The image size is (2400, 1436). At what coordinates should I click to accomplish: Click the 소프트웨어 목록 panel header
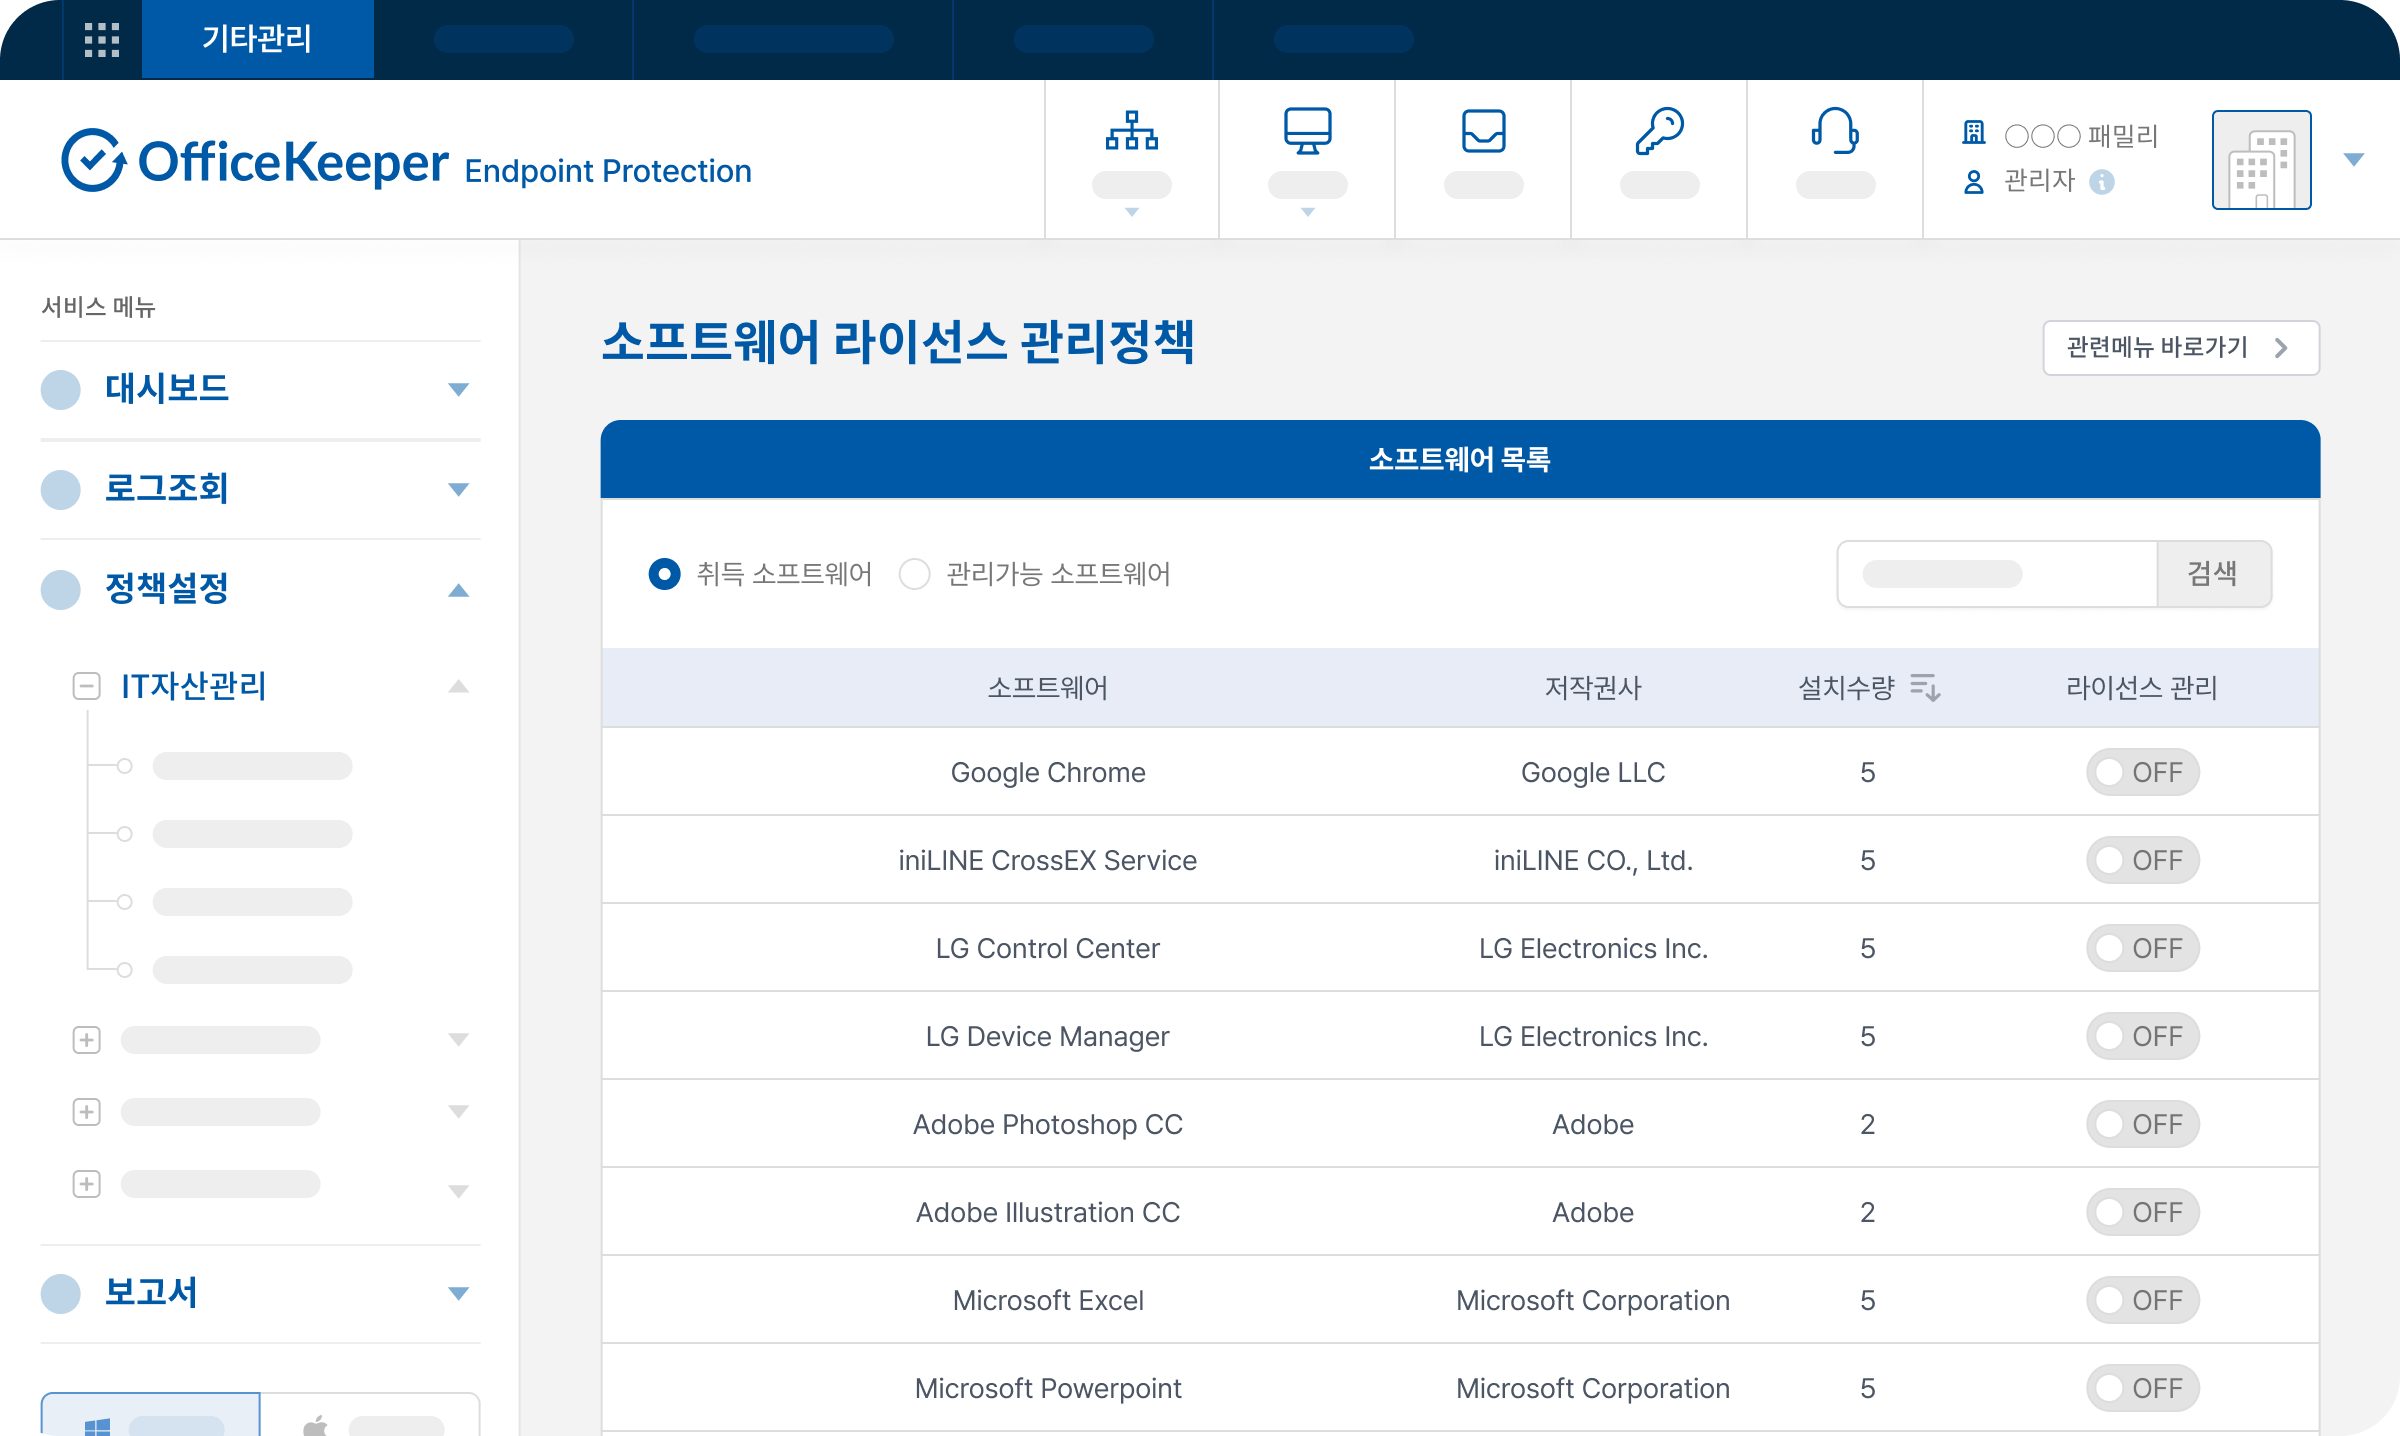tap(1460, 459)
